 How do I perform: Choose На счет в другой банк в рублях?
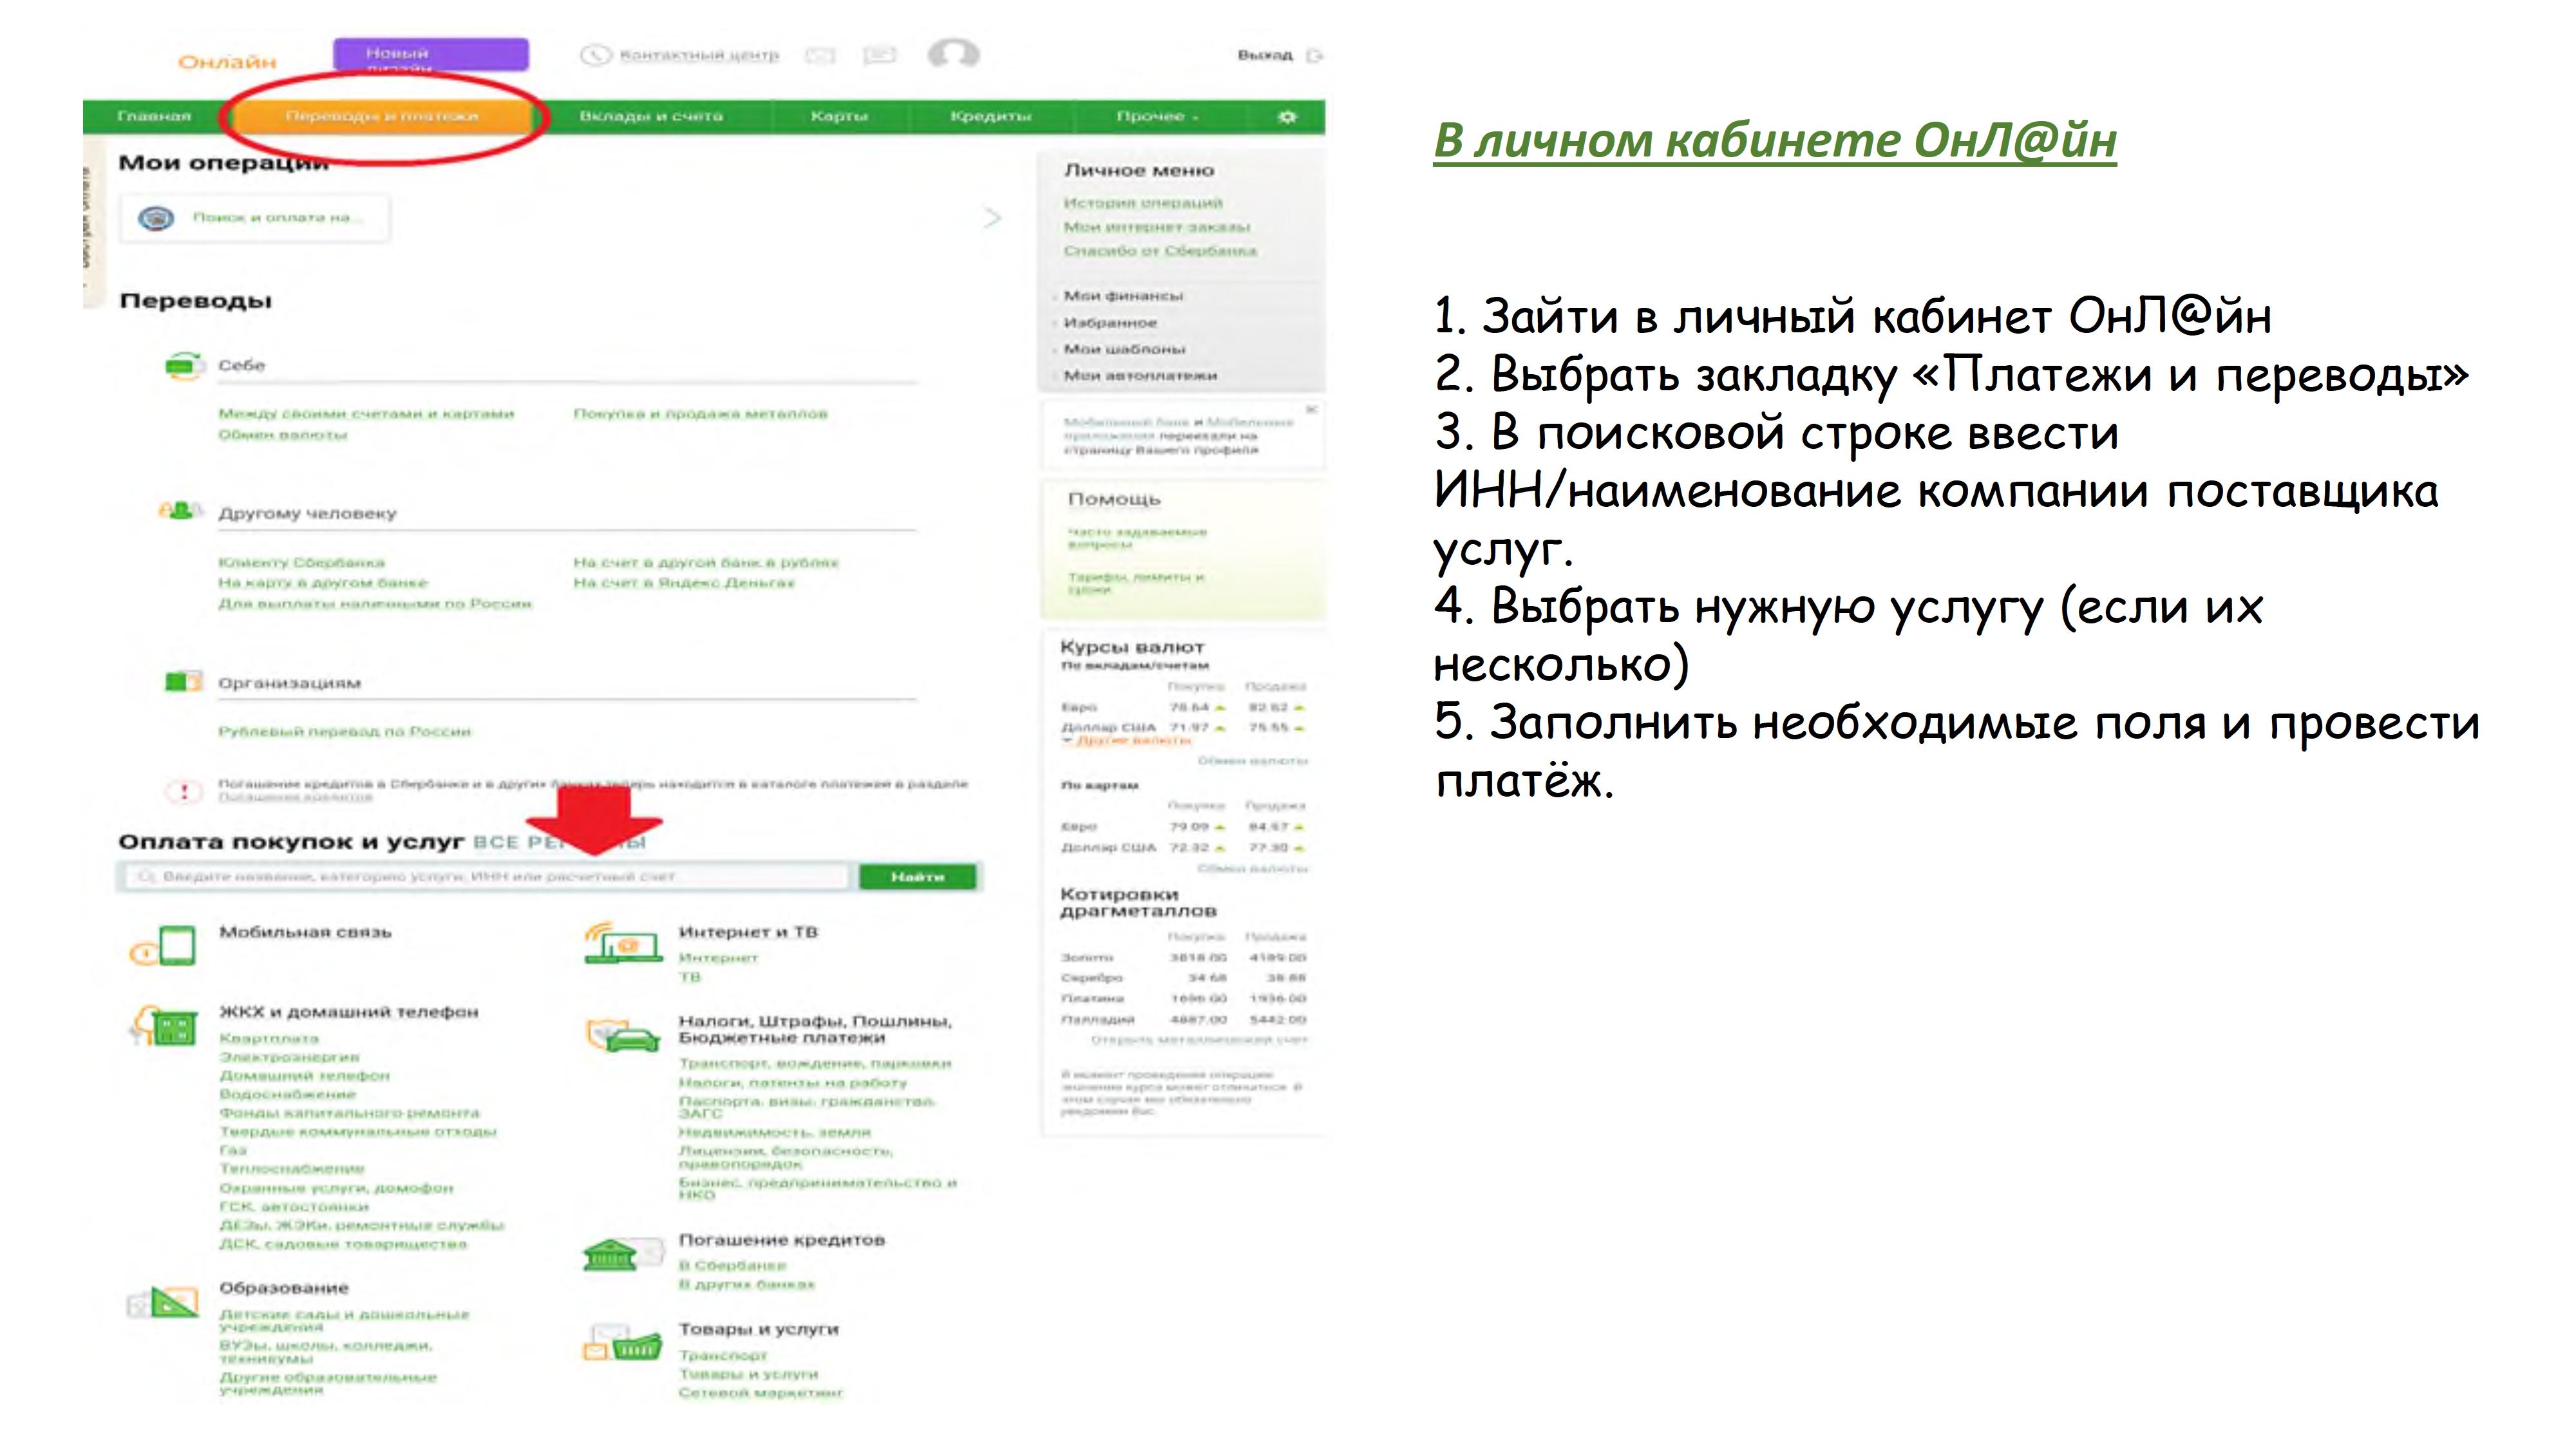click(706, 563)
